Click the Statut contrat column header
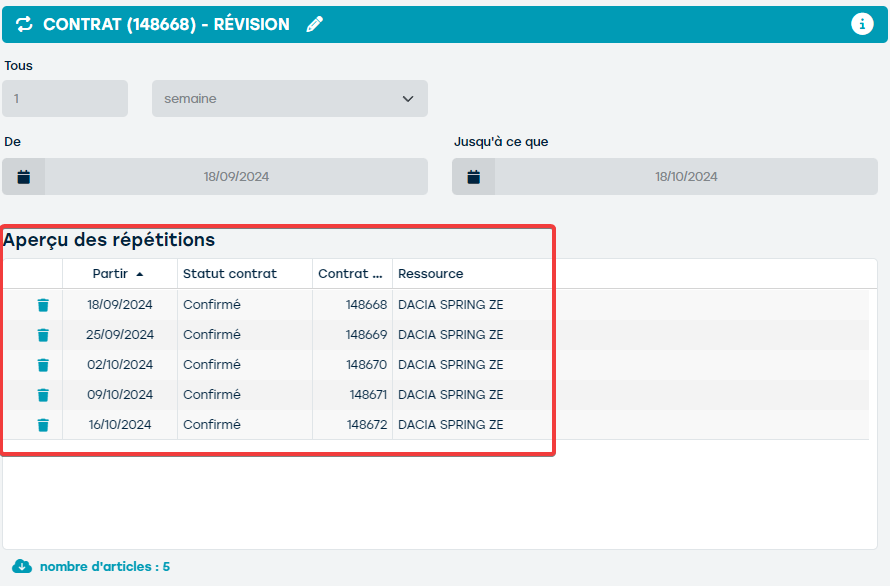The image size is (890, 586). pyautogui.click(x=245, y=274)
